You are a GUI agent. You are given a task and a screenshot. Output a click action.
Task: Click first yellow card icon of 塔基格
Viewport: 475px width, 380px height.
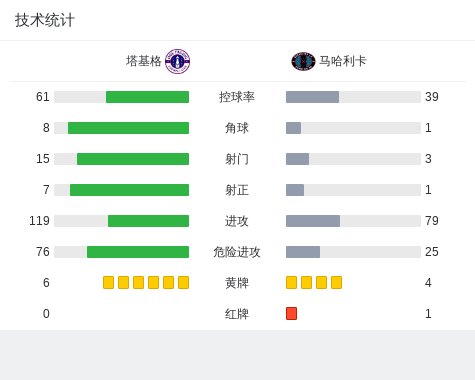point(108,283)
